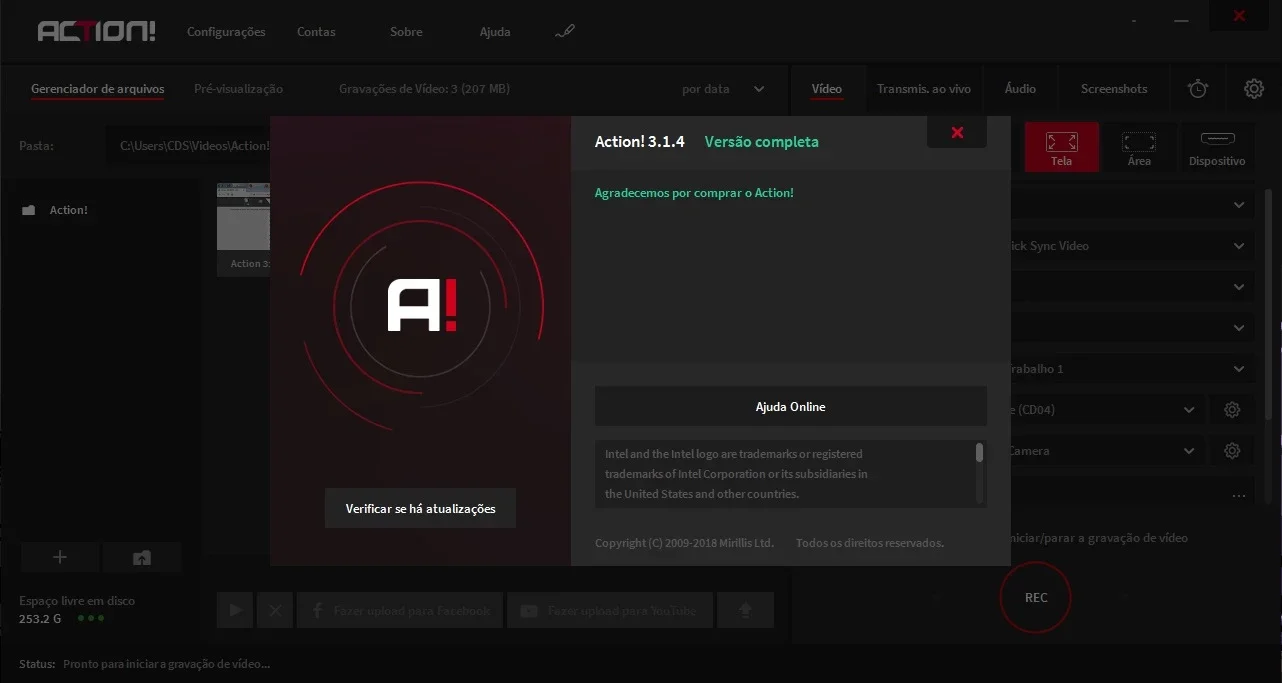Click Fazer upload para Facebook
This screenshot has height=683, width=1282.
coord(400,610)
